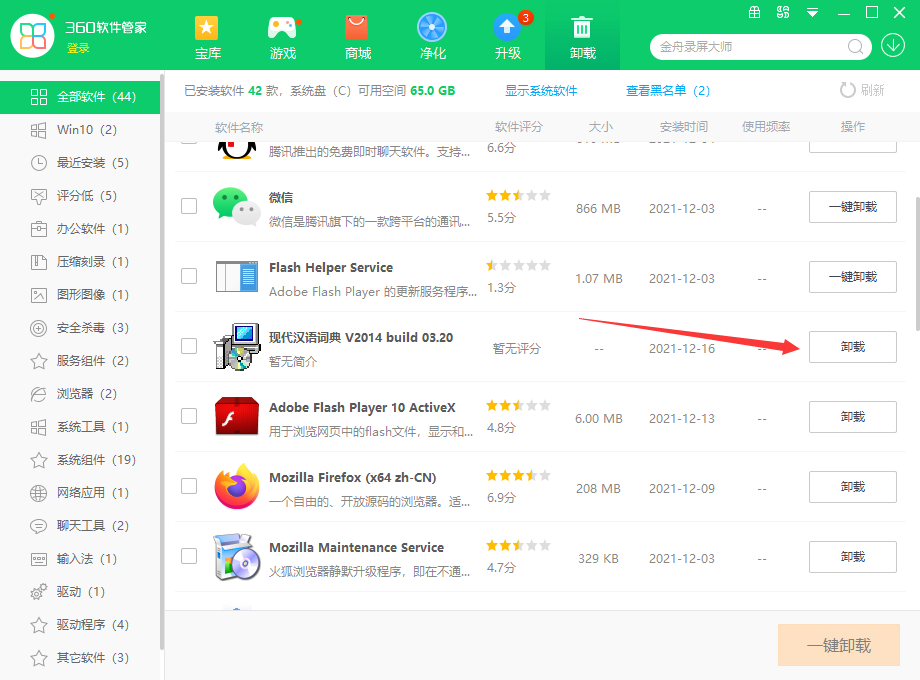Uninstall Mozilla Maintenance Service
Image resolution: width=920 pixels, height=680 pixels.
(x=853, y=557)
